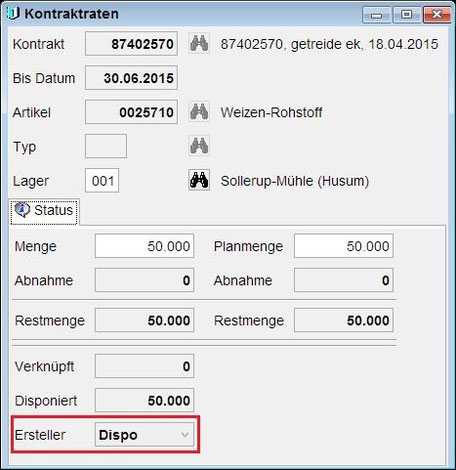The width and height of the screenshot is (456, 470).
Task: Open the Lager search binoculars
Action: pos(199,180)
